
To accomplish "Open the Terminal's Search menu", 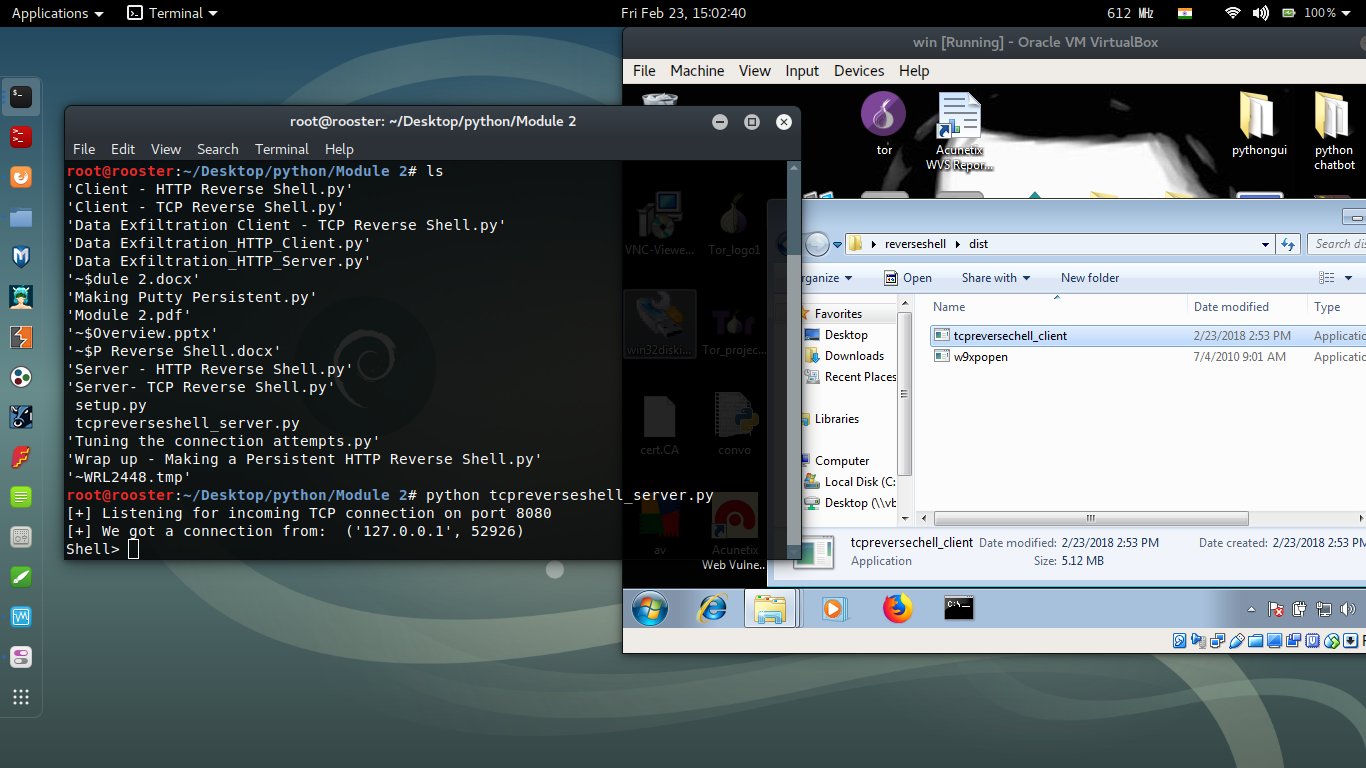I will (x=217, y=148).
